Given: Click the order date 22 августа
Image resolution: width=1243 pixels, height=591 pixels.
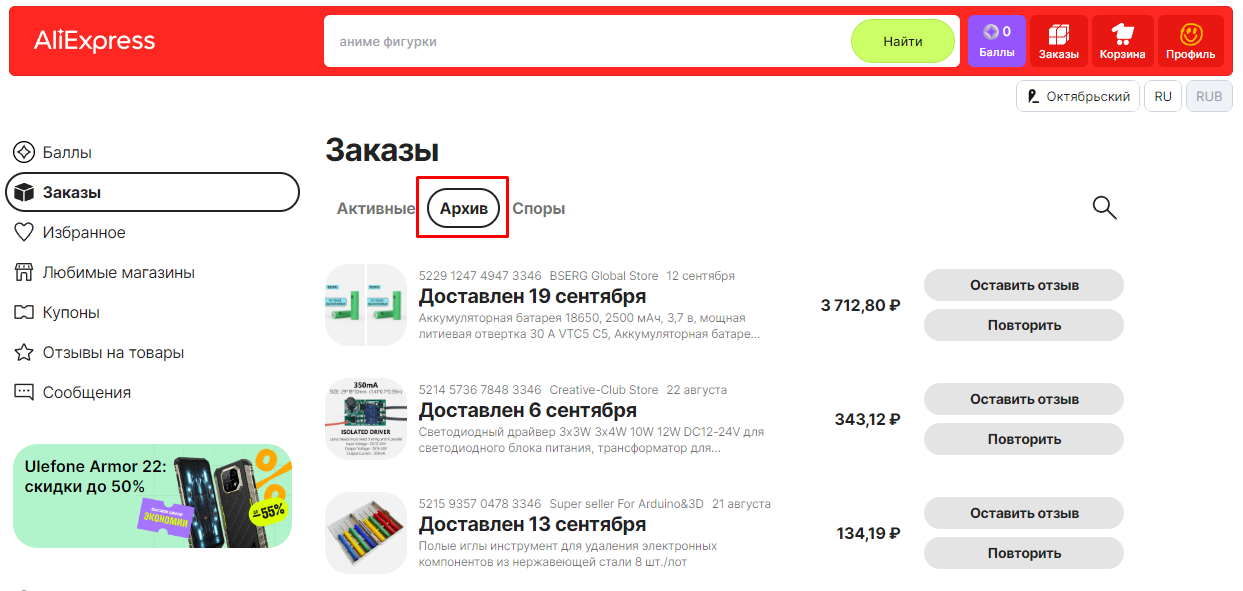Looking at the screenshot, I should (697, 390).
